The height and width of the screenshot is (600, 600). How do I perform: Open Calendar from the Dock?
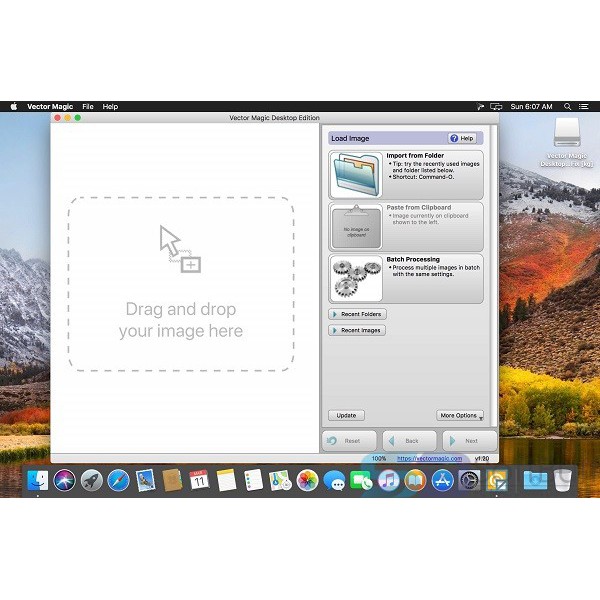pos(199,480)
